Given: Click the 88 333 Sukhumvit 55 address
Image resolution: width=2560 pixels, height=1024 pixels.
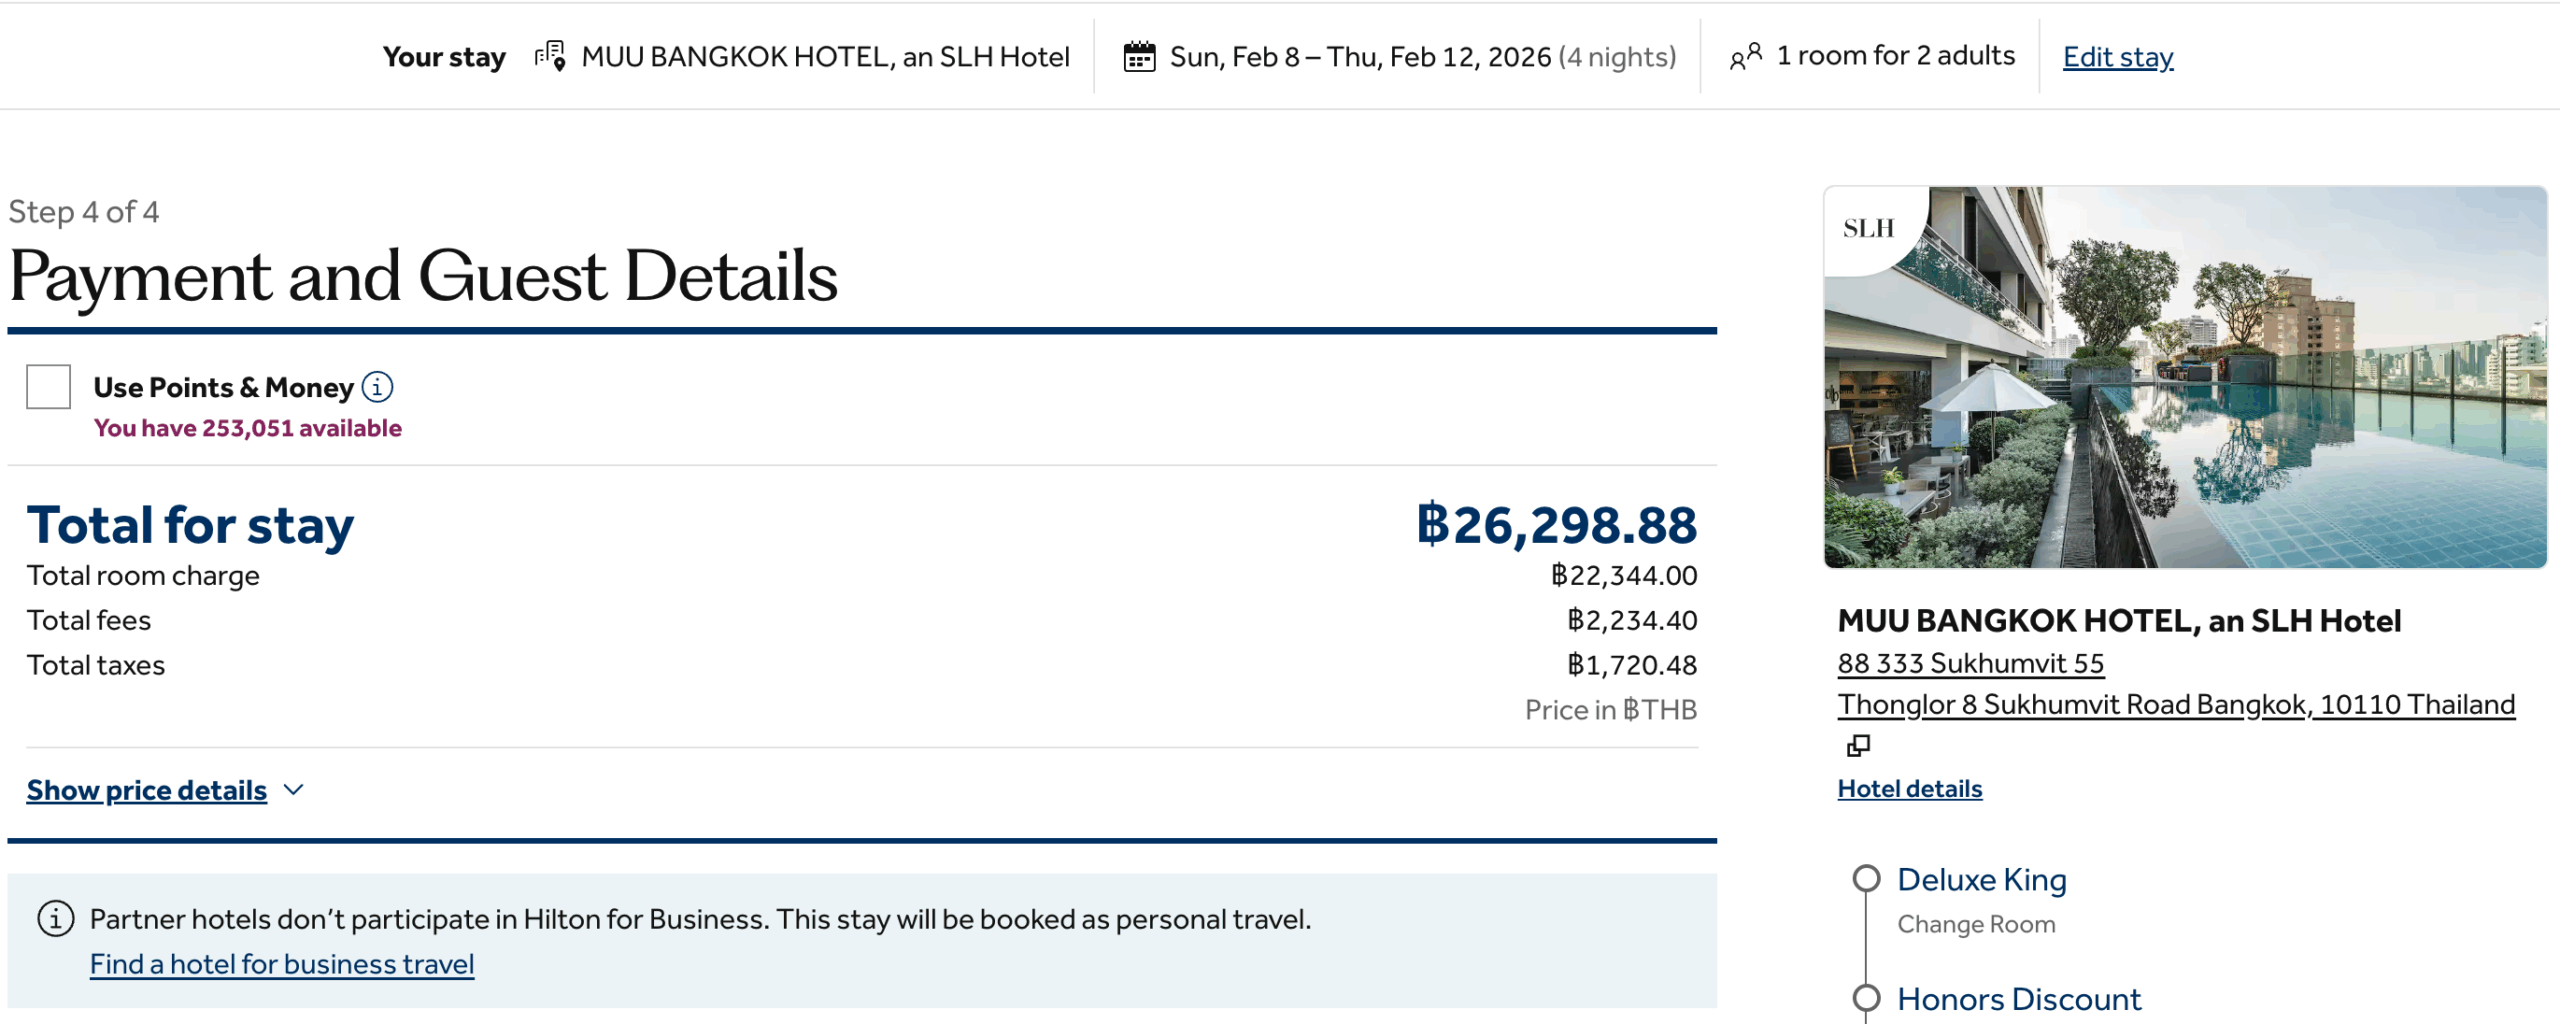Looking at the screenshot, I should coord(1970,663).
